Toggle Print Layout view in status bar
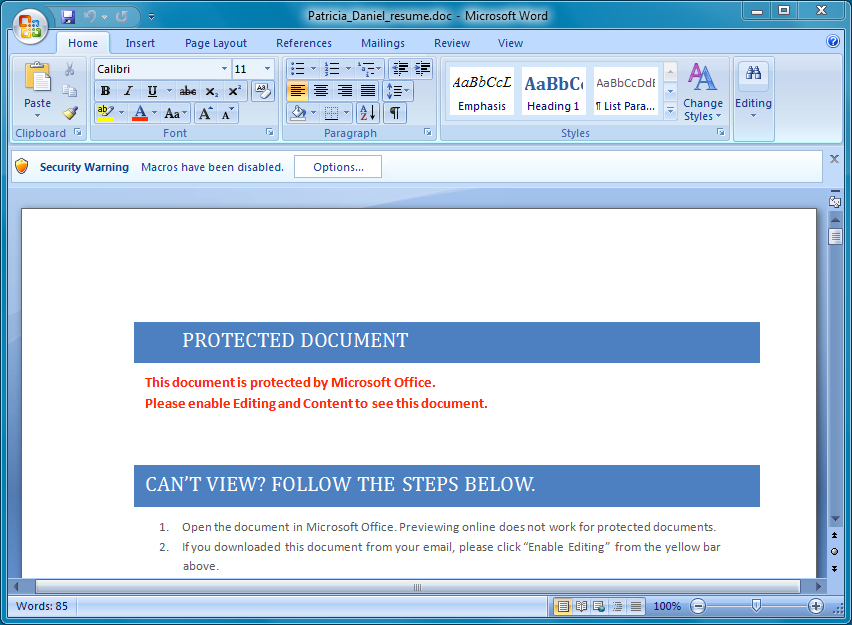The height and width of the screenshot is (625, 852). click(x=563, y=606)
